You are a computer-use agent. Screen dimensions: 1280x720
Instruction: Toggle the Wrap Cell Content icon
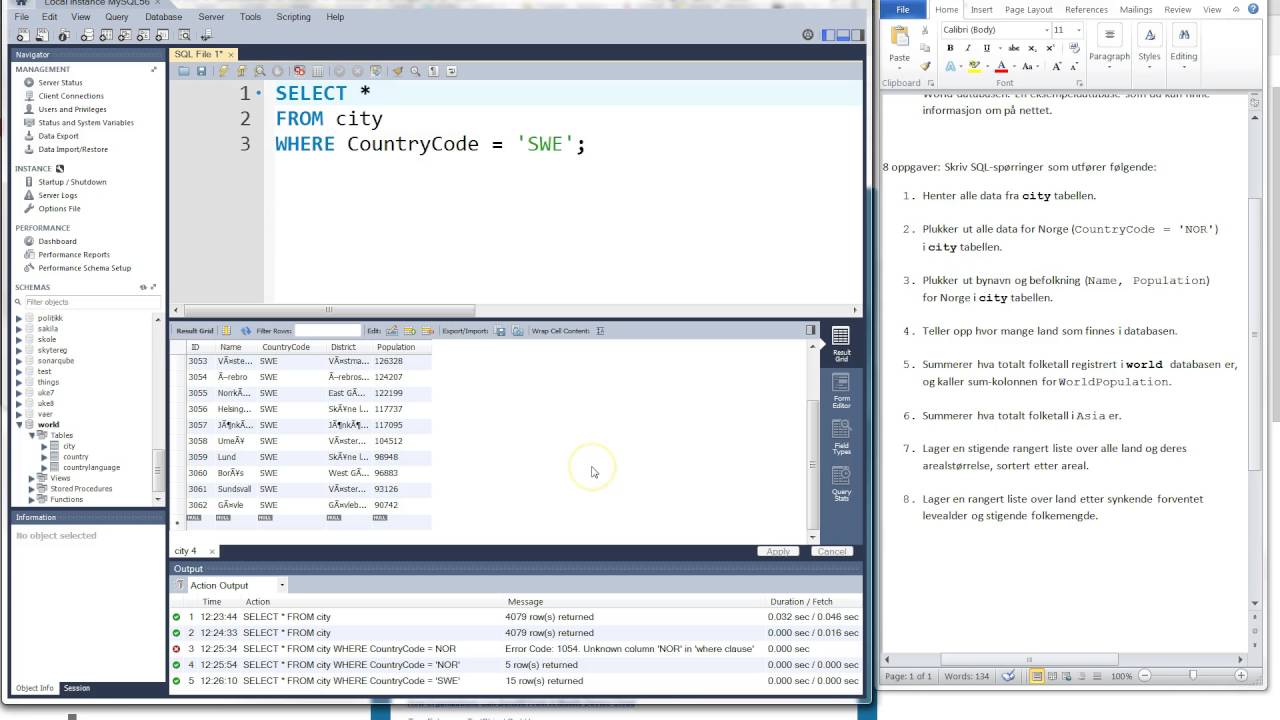click(x=600, y=331)
